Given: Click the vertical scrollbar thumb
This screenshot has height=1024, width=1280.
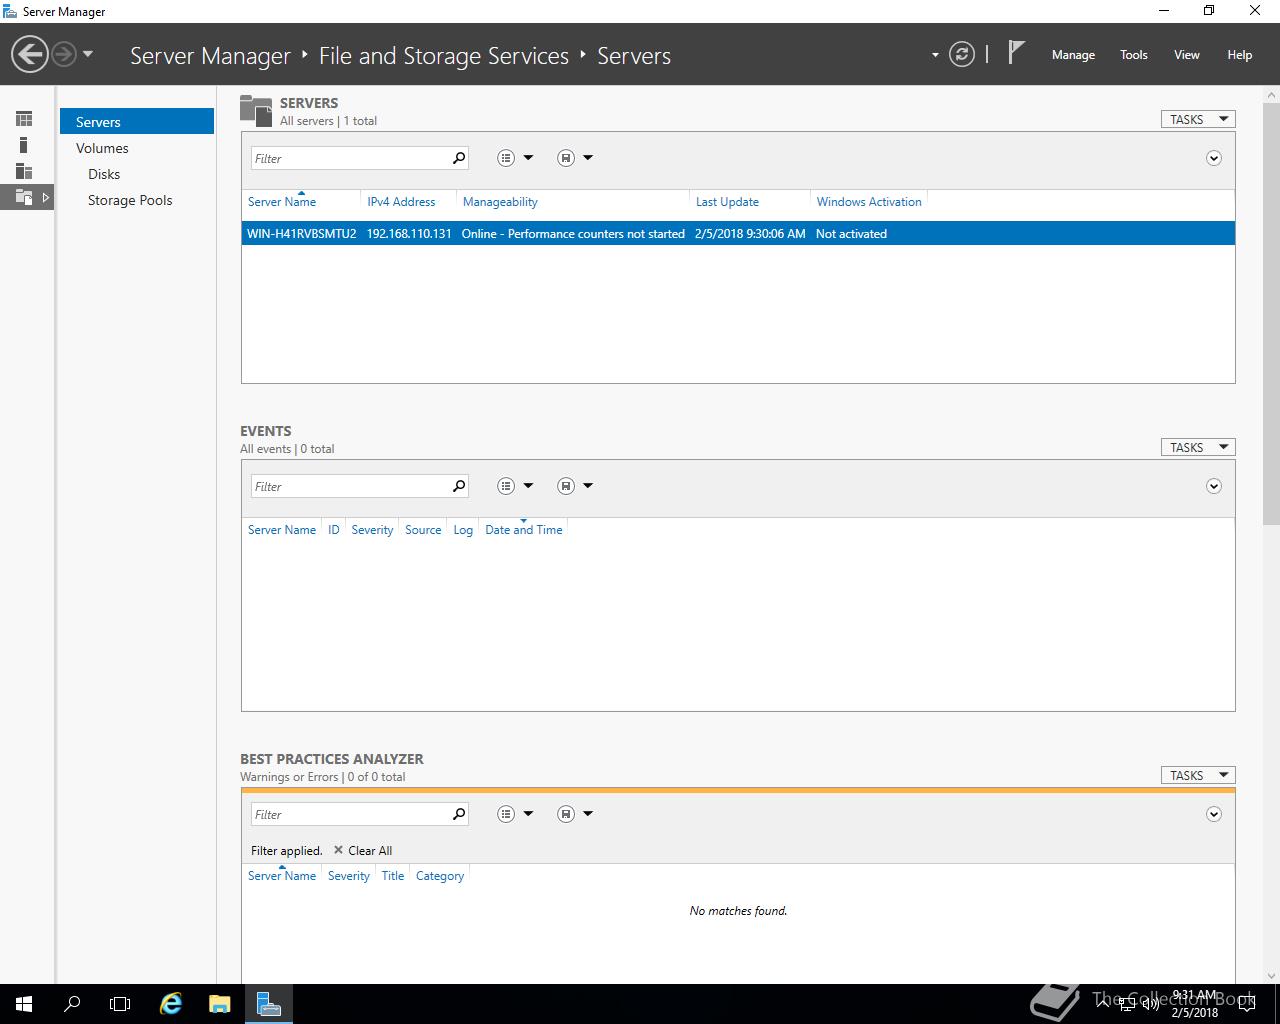Looking at the screenshot, I should [1272, 312].
